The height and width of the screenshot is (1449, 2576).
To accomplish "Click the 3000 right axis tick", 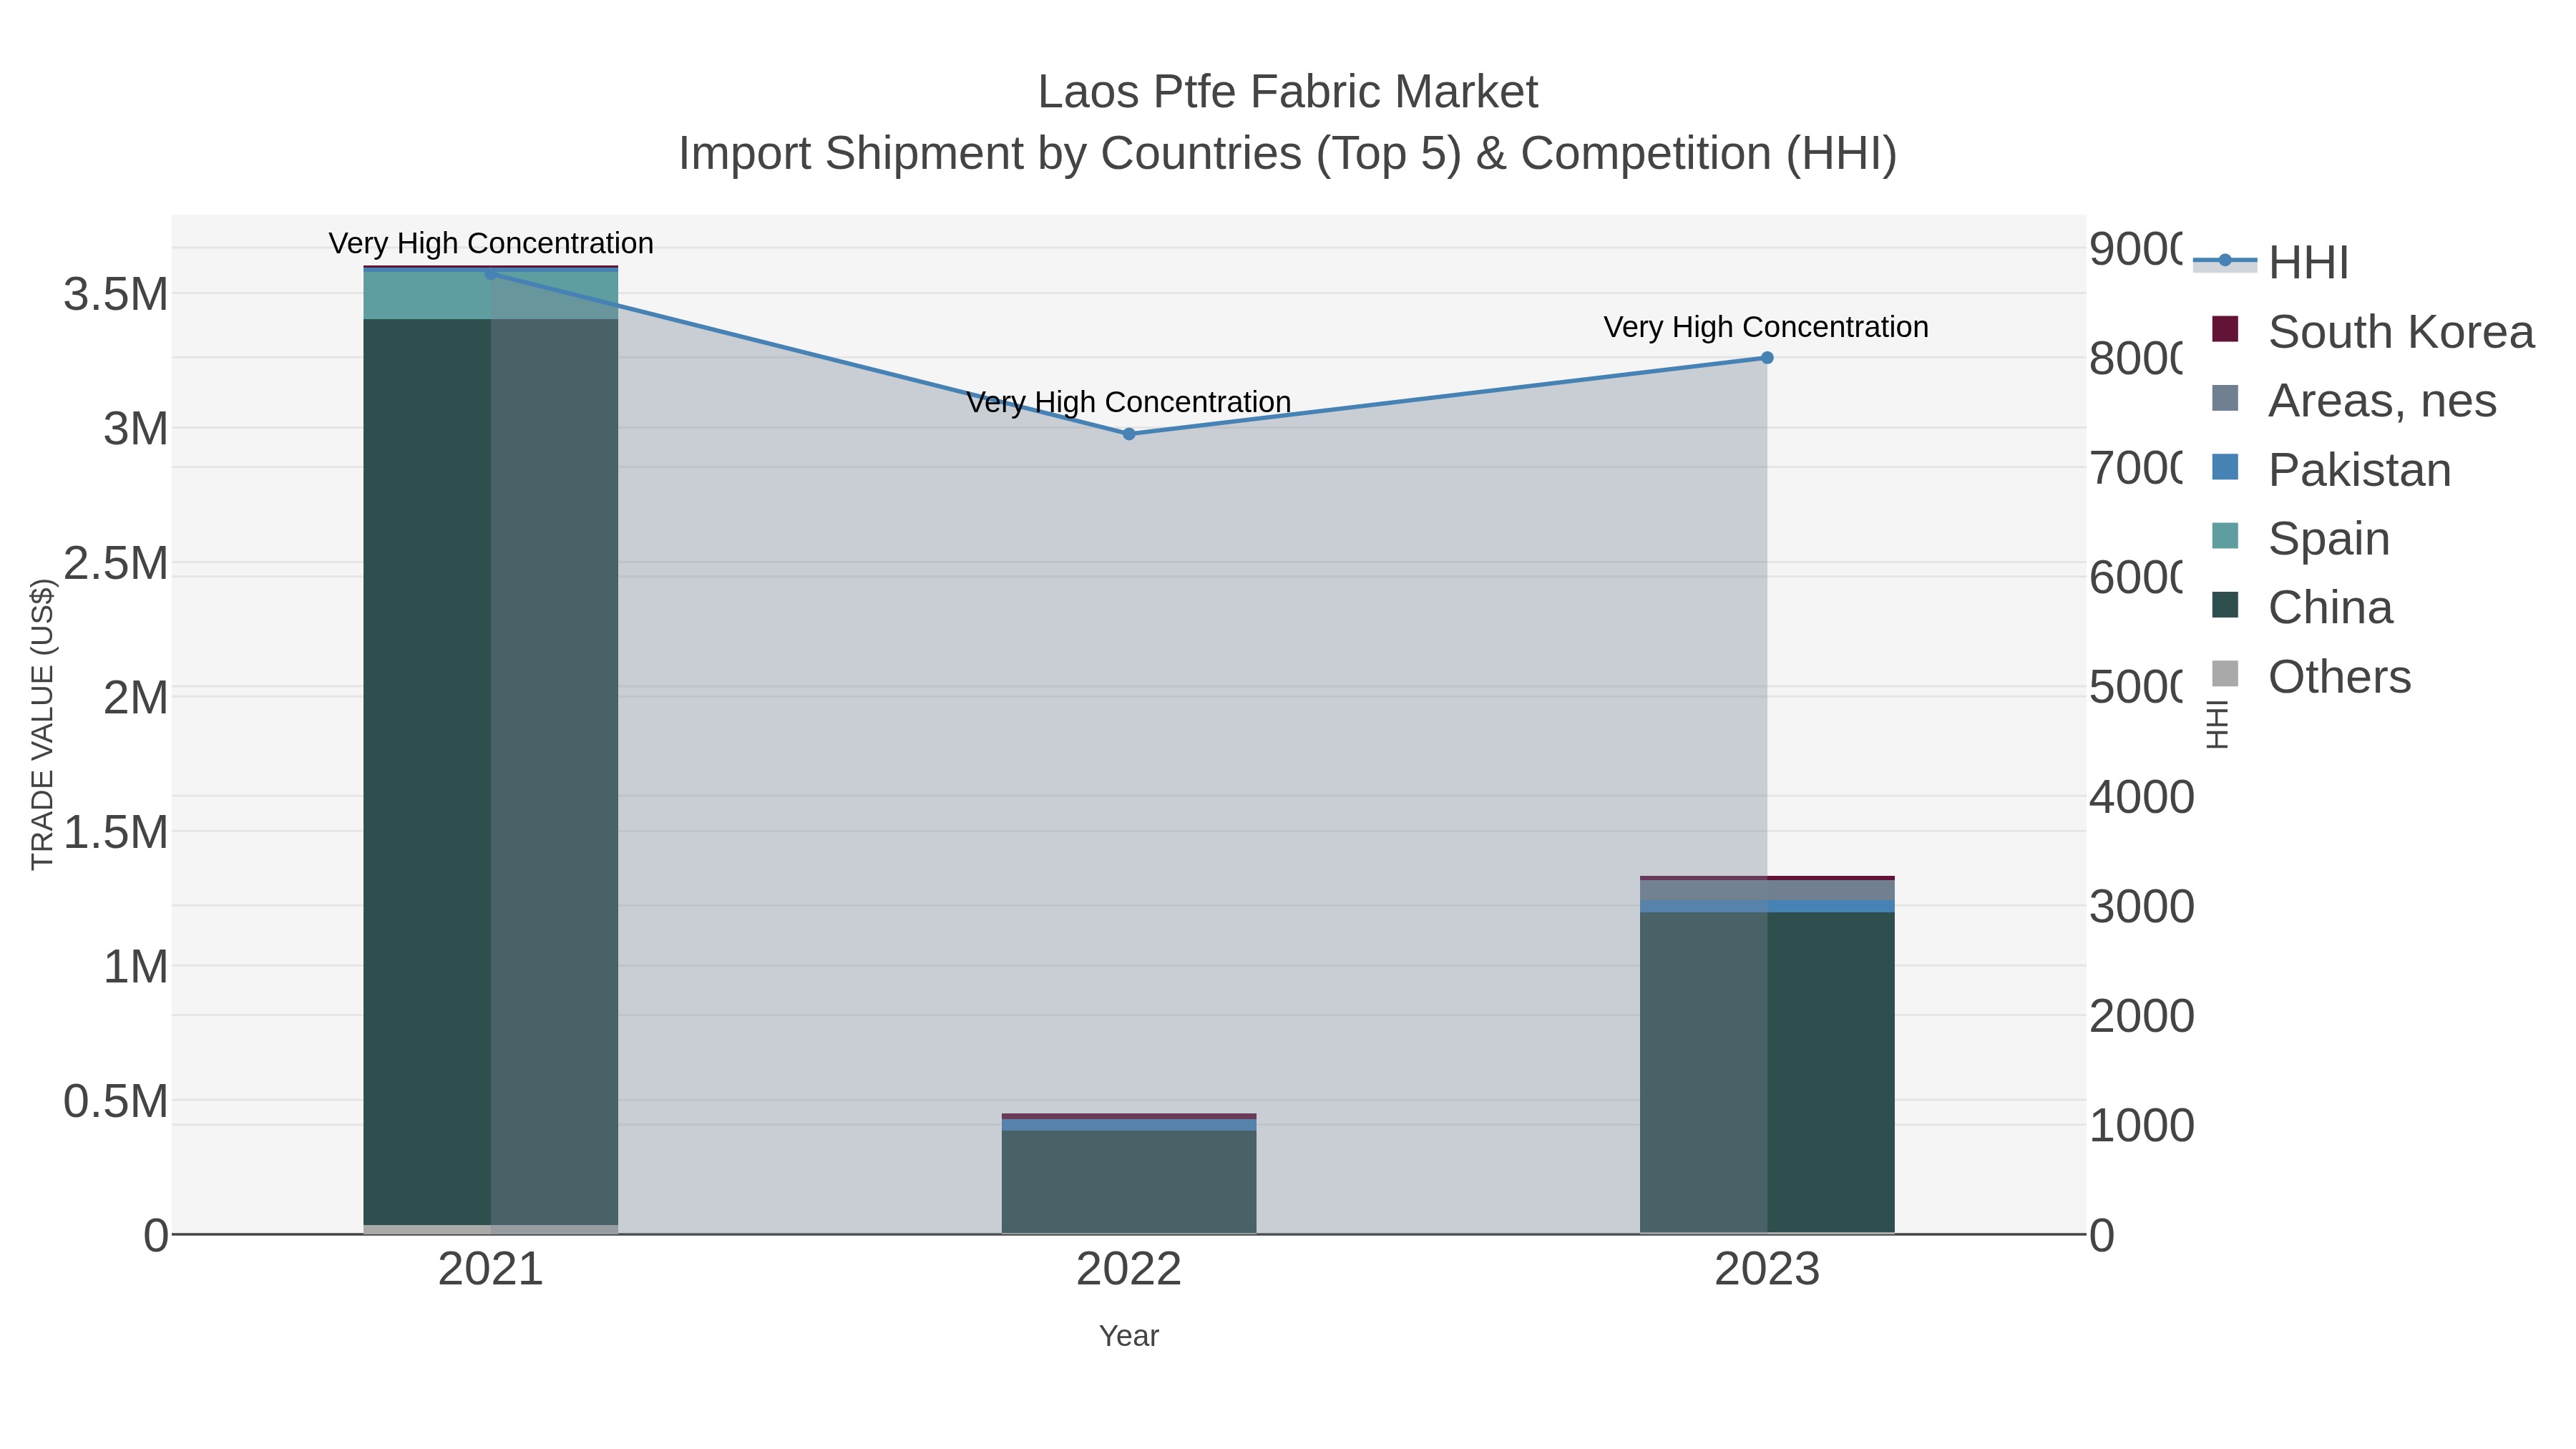I will 2142,907.
